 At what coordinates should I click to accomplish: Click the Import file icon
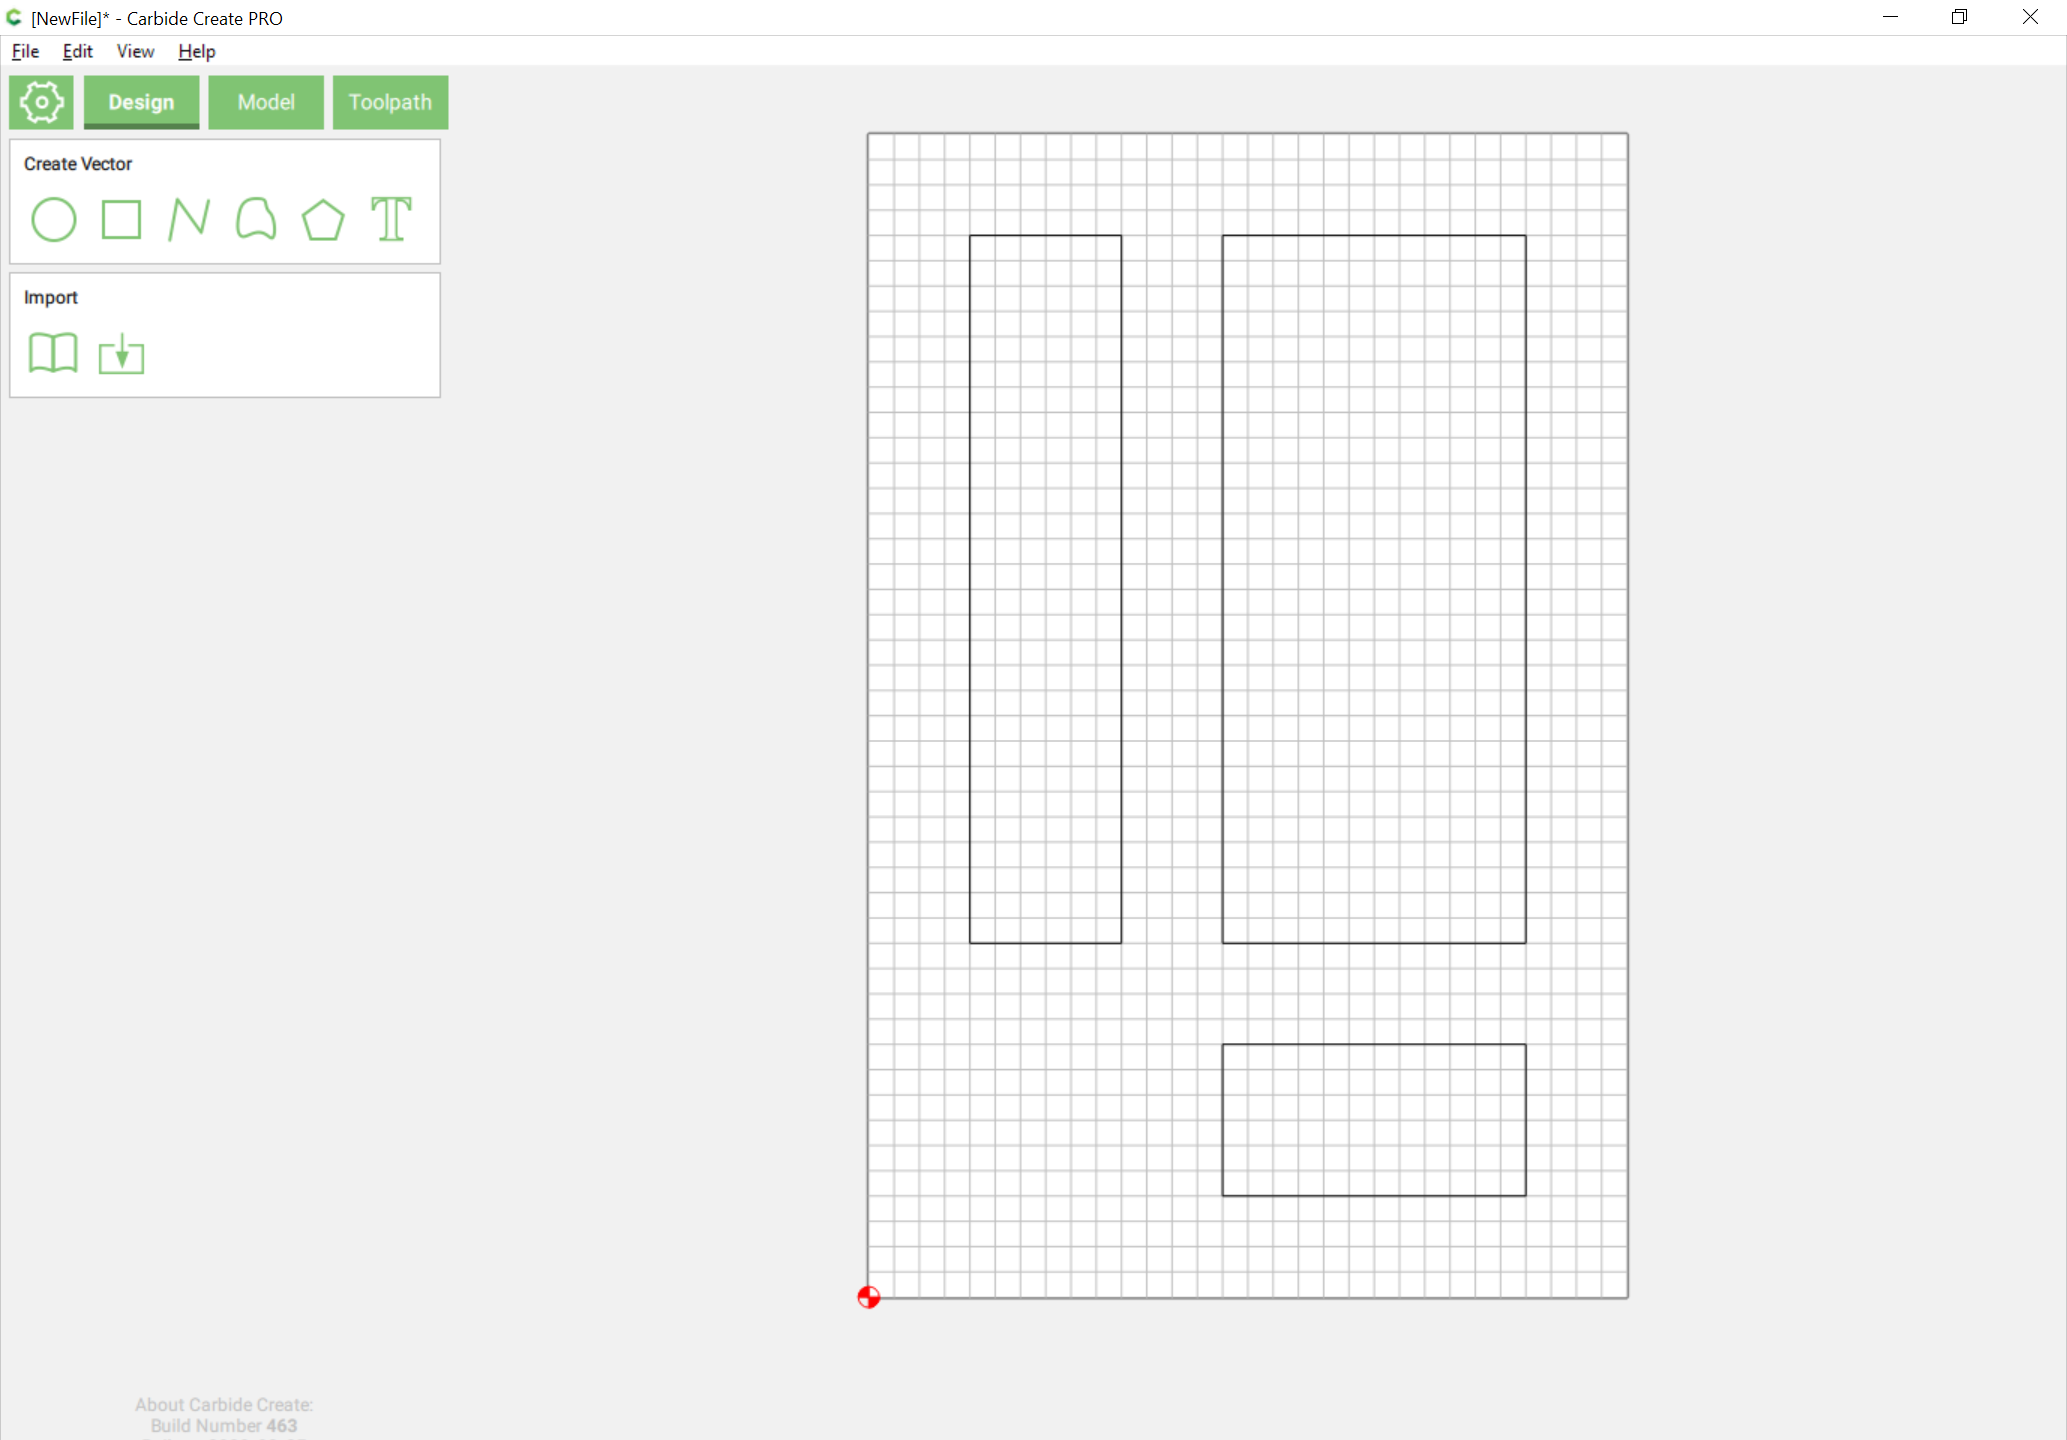pyautogui.click(x=121, y=354)
